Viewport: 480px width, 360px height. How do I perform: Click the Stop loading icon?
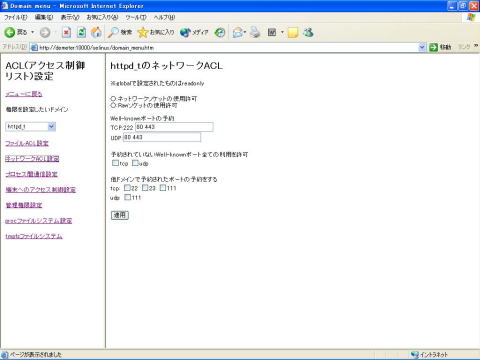pos(66,32)
